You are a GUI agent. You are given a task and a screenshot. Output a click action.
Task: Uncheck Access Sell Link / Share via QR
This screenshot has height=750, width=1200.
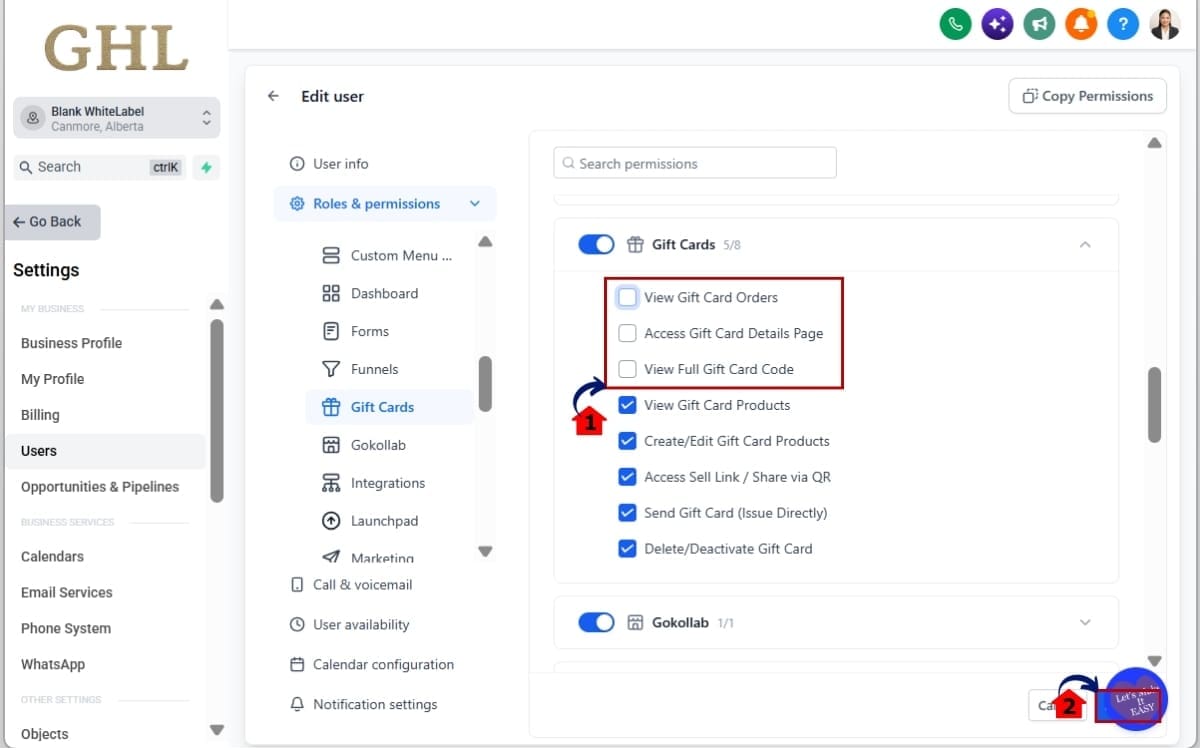[627, 477]
